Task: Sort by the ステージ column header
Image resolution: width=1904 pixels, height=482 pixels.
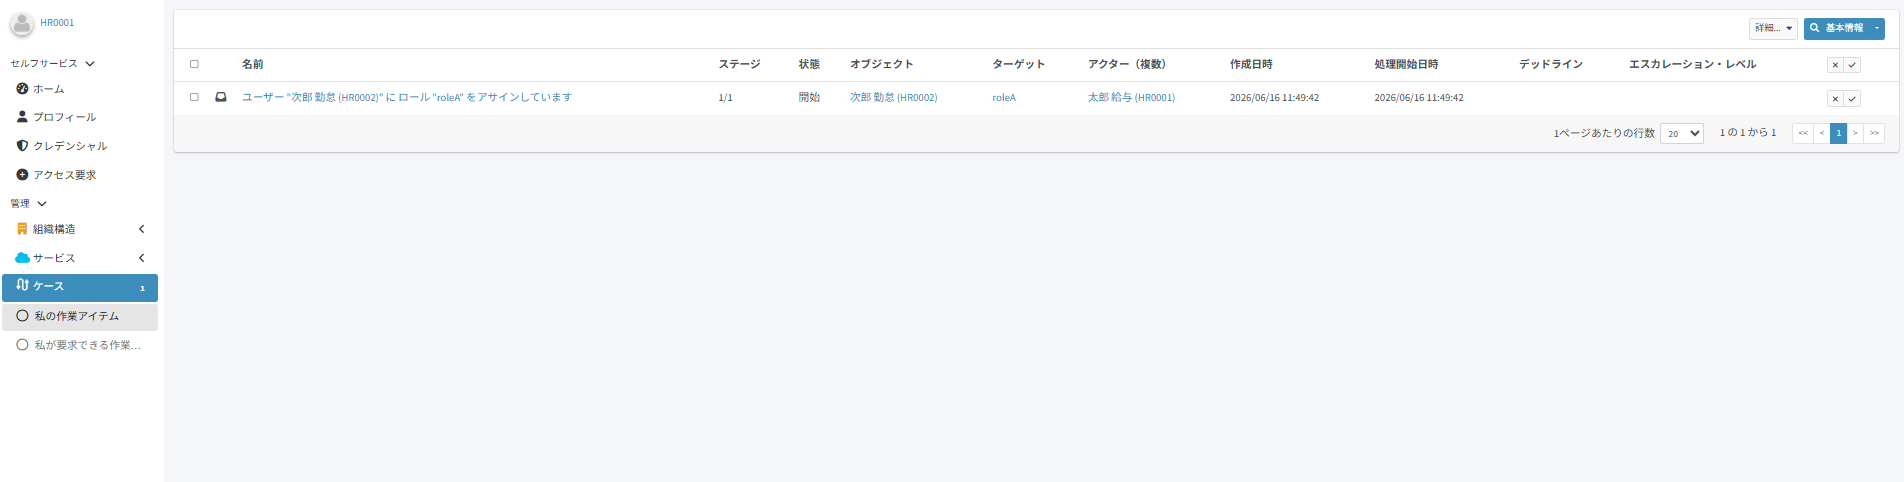Action: pyautogui.click(x=739, y=64)
